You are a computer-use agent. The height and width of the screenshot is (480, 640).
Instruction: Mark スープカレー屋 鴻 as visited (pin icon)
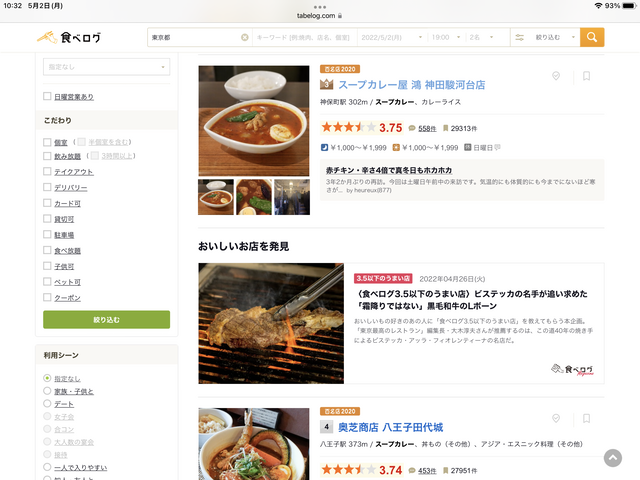point(556,76)
